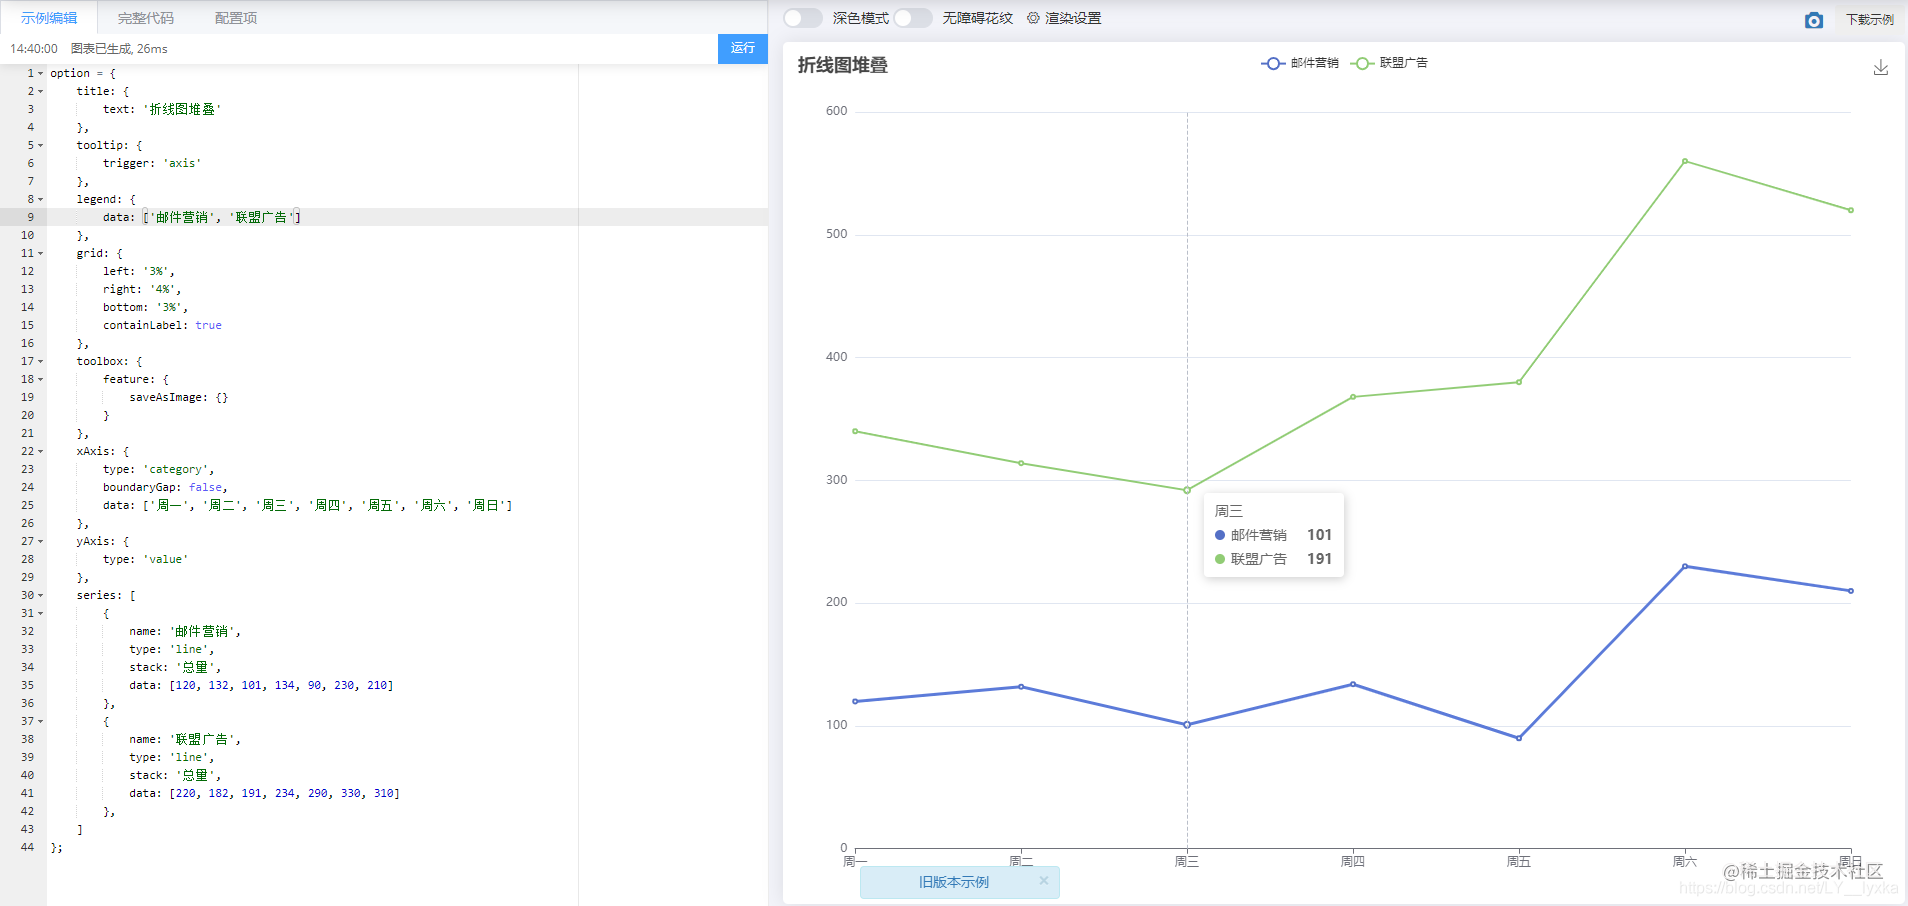Click the screenshot camera icon in top toolbar
Viewport: 1908px width, 906px height.
click(x=1814, y=20)
